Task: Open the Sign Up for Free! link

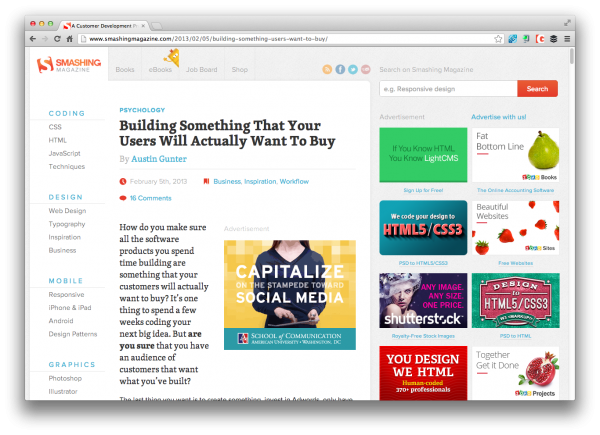Action: point(423,190)
